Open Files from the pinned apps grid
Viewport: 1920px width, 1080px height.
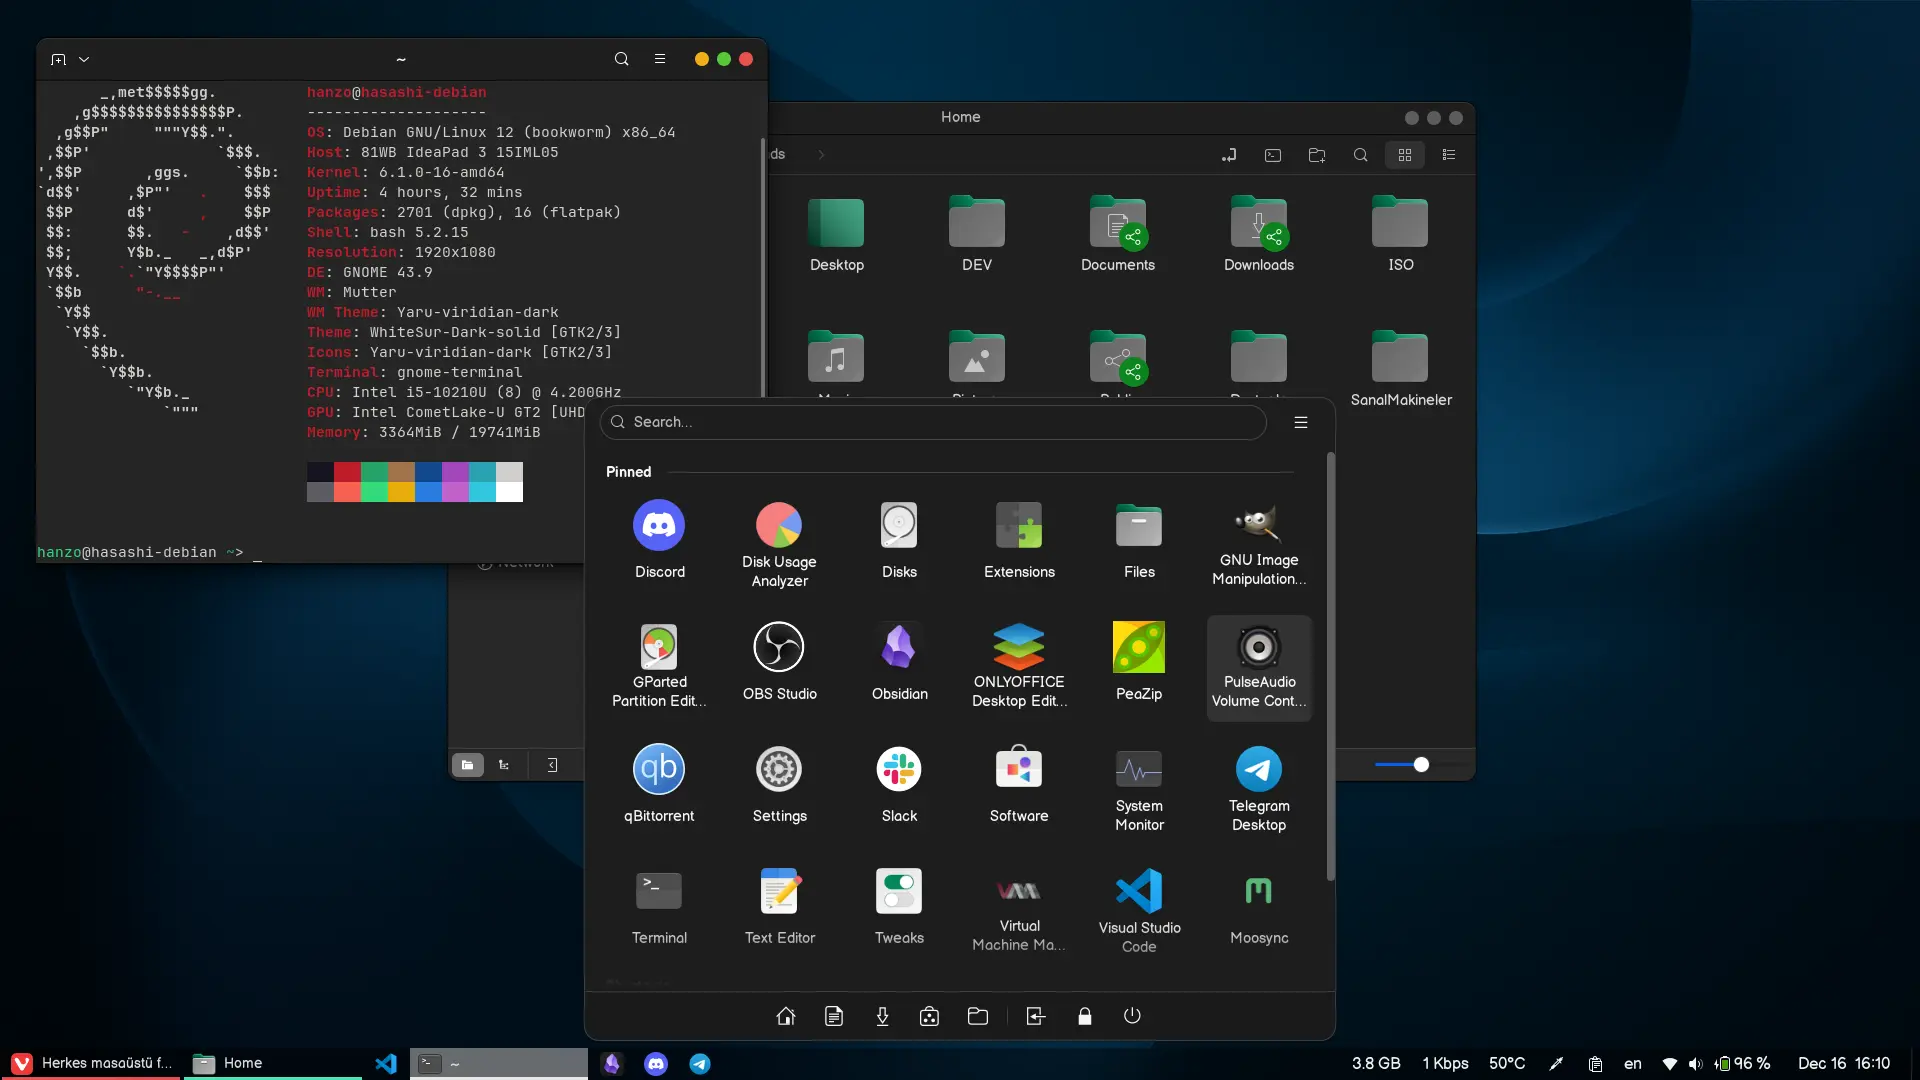[x=1139, y=540]
